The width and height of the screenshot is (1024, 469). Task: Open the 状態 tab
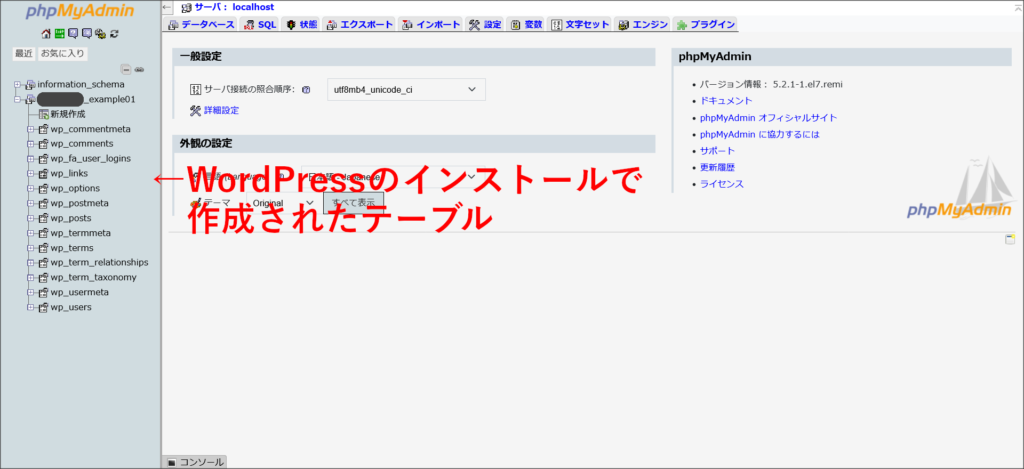302,25
